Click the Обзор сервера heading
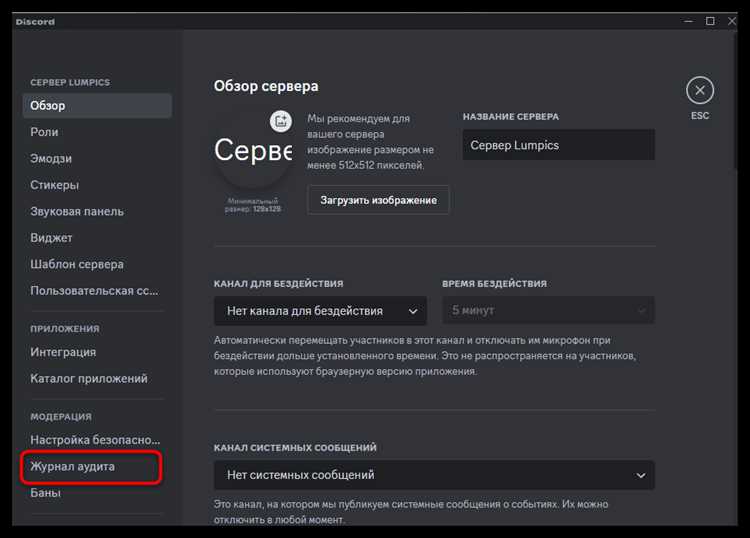Image resolution: width=750 pixels, height=538 pixels. pos(266,86)
